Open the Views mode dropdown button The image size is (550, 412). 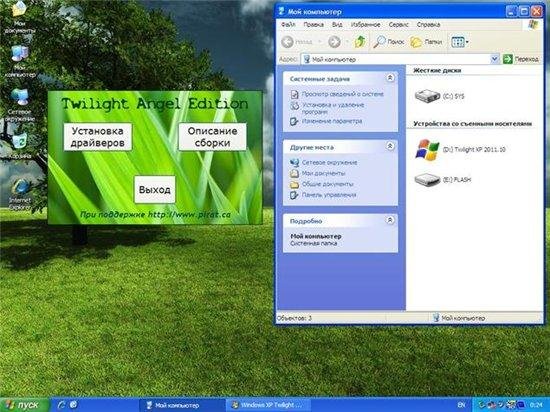460,42
